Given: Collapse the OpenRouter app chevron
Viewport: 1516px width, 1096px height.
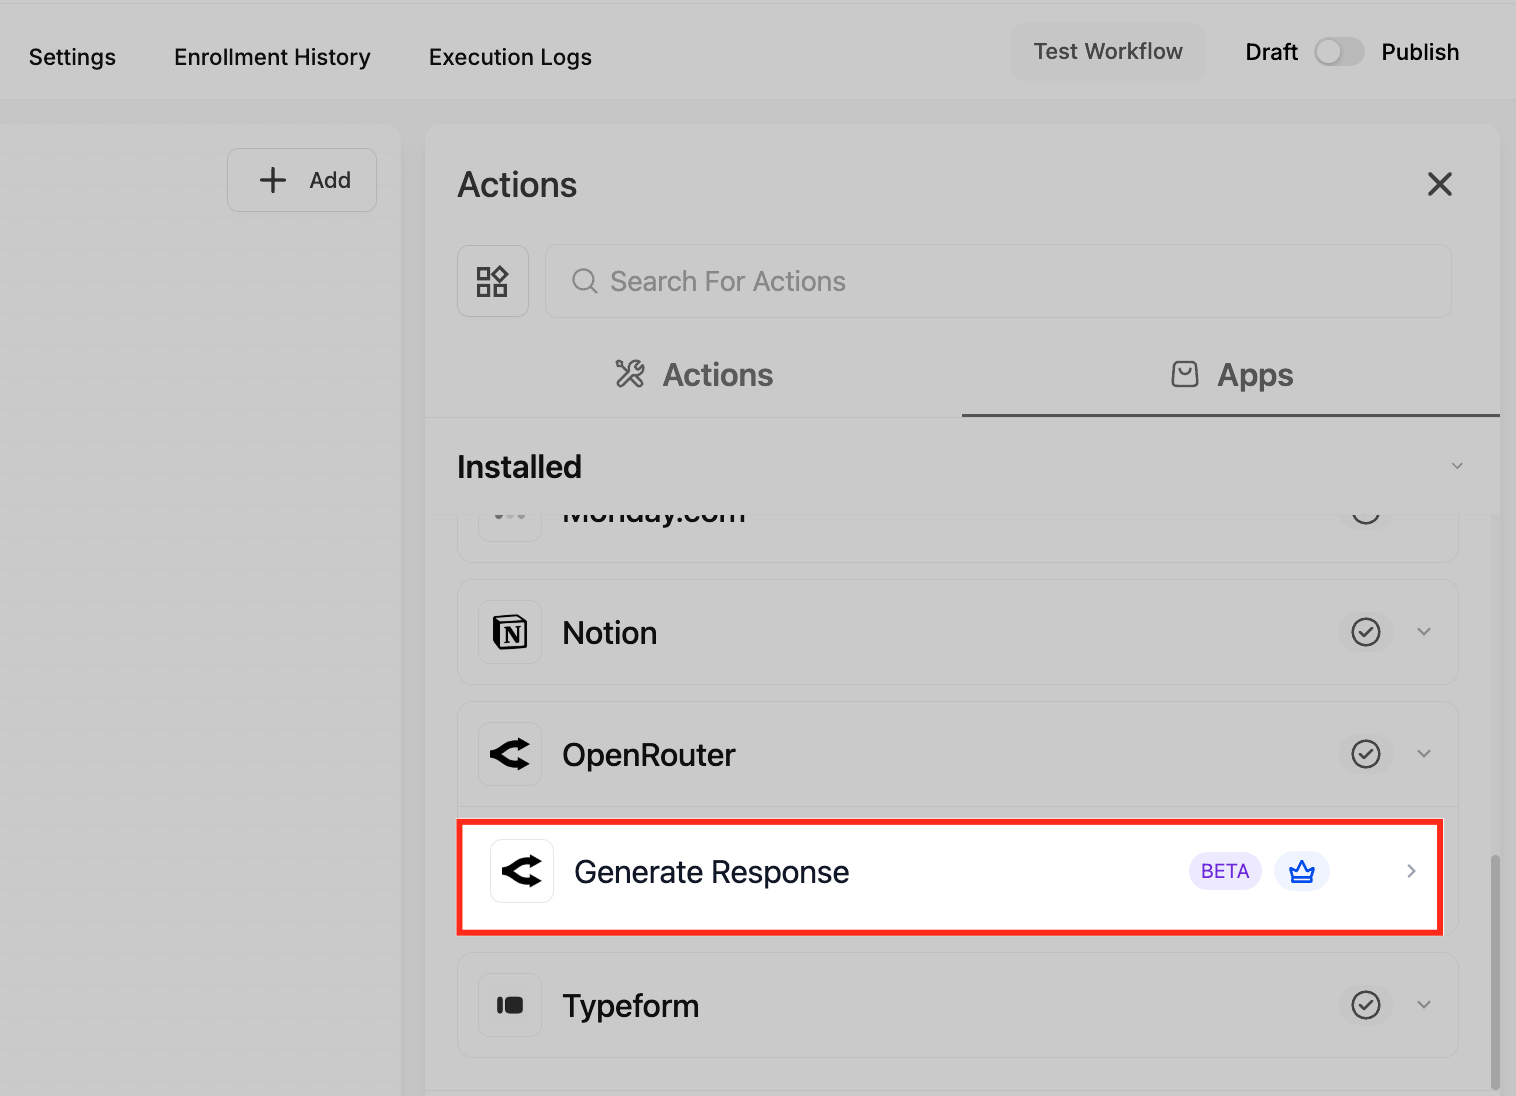Looking at the screenshot, I should [x=1424, y=754].
